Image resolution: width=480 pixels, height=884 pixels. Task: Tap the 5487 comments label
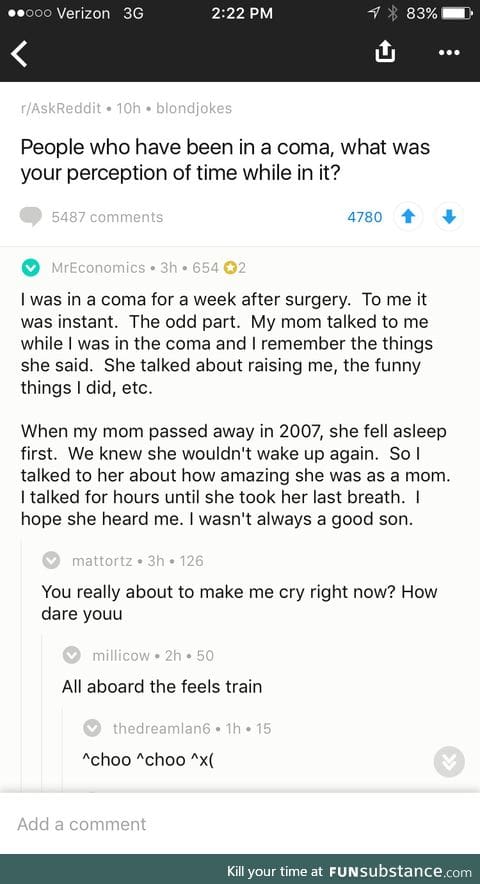coord(107,217)
